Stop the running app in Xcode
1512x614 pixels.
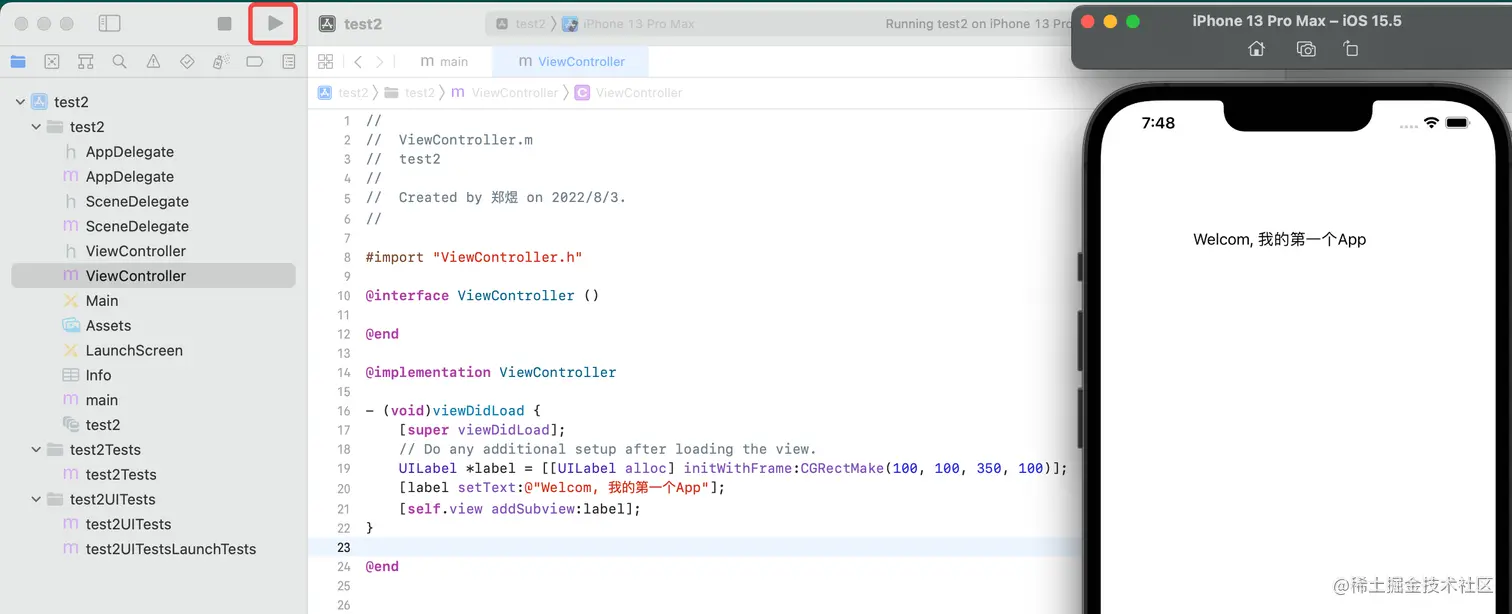tap(224, 23)
